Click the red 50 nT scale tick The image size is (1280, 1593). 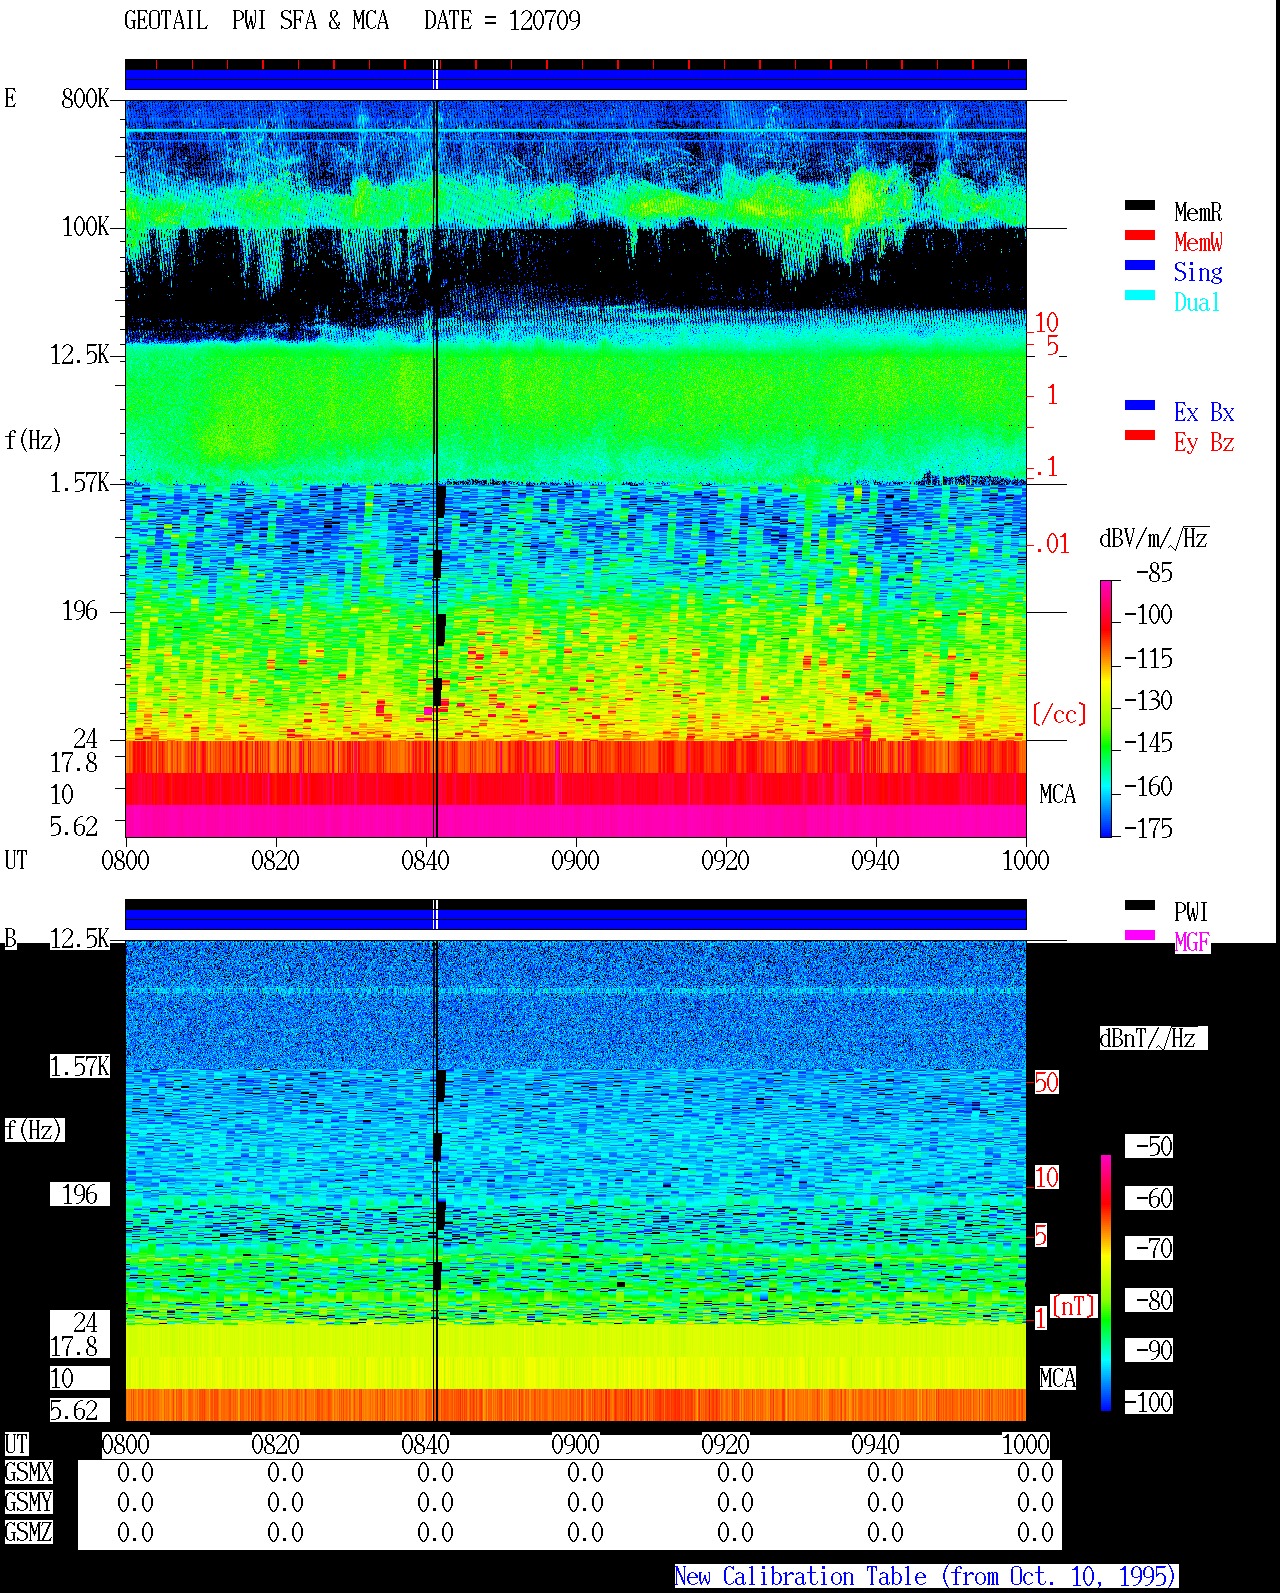point(1046,1083)
